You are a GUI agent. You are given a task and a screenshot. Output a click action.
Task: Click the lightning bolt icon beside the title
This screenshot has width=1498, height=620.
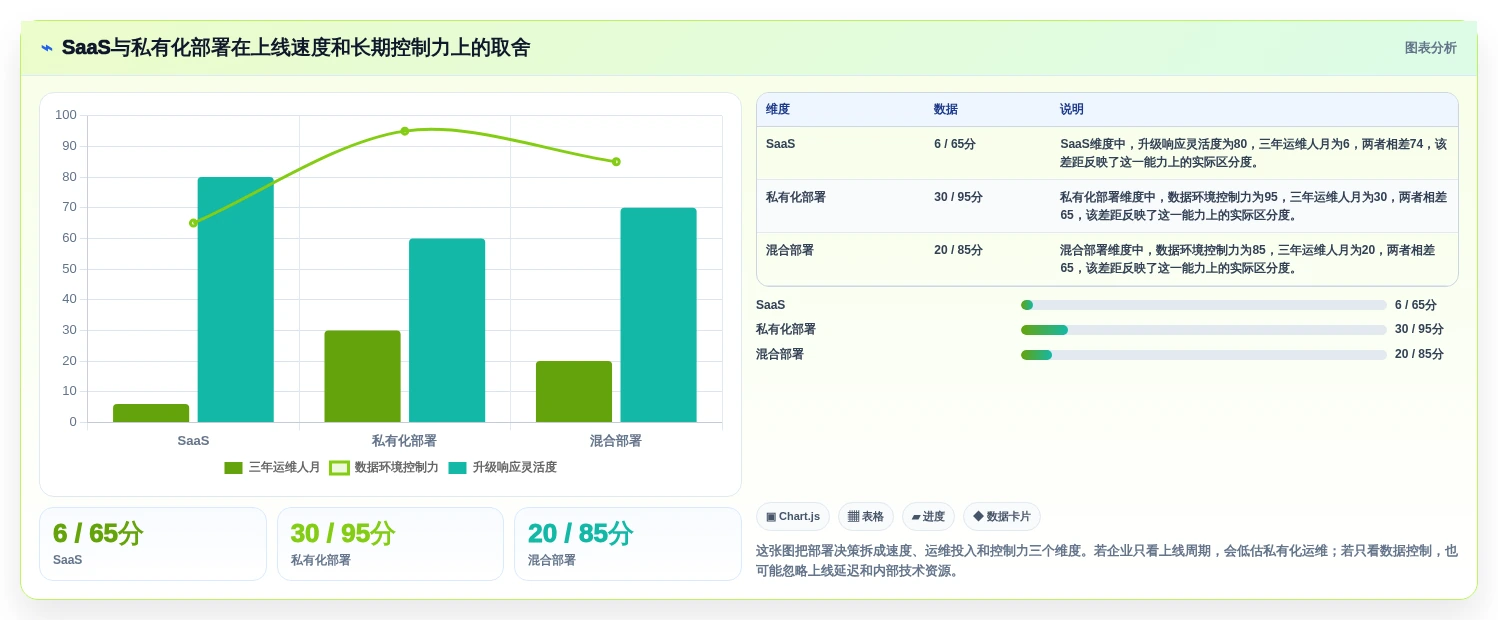(47, 48)
